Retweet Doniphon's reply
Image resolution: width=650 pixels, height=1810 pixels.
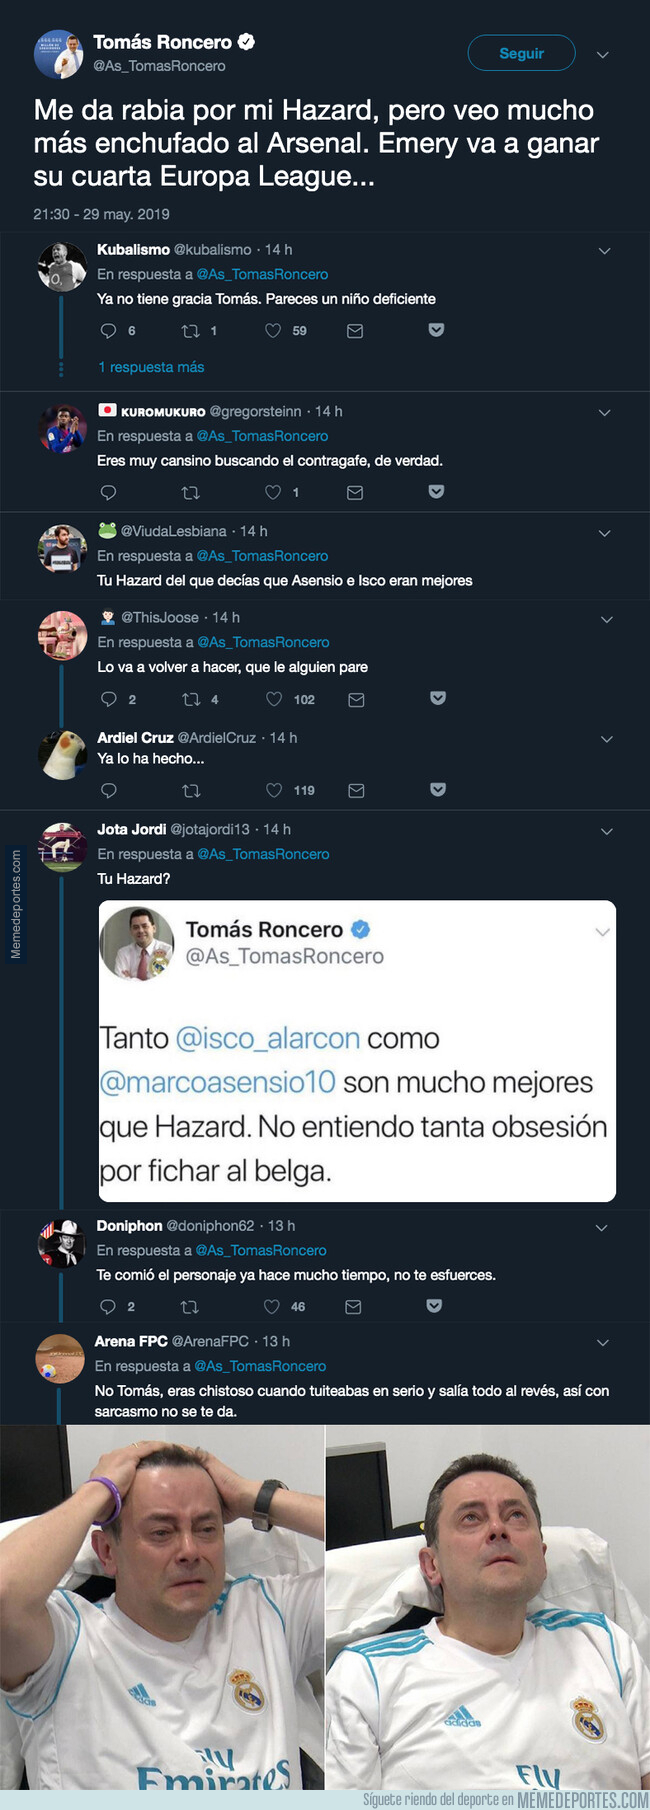coord(190,1307)
